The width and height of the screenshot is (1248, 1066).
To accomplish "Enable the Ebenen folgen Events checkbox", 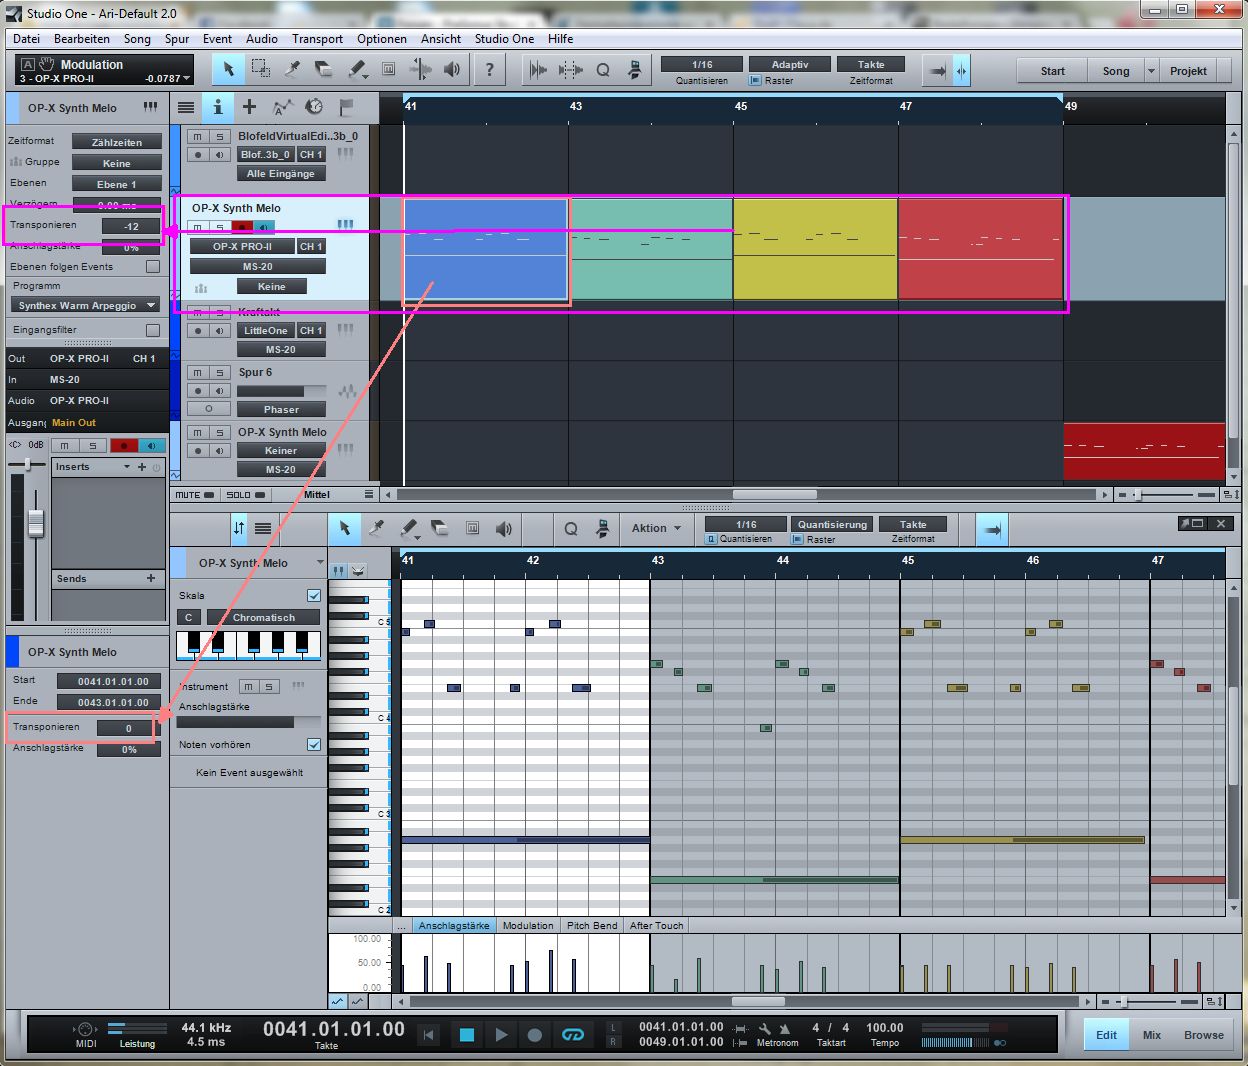I will point(153,267).
